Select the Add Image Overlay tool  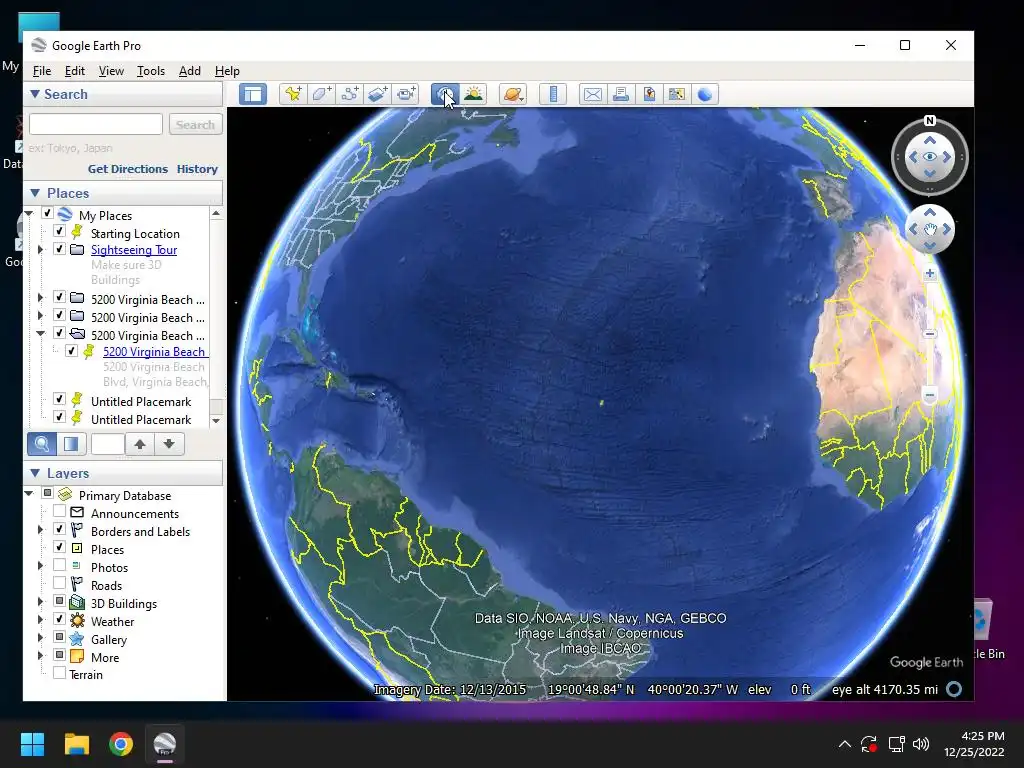point(377,94)
